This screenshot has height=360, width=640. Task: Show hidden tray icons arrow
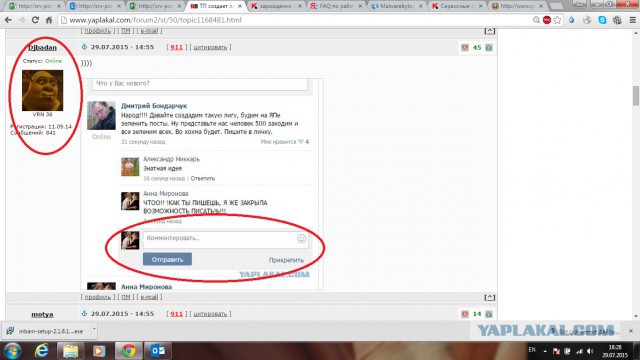tap(545, 351)
